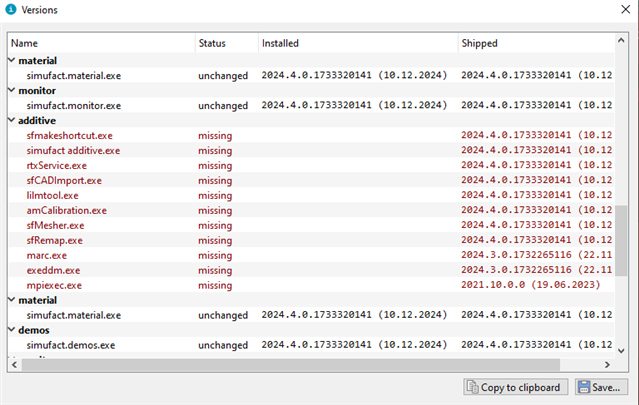Close the Versions dialog

[x=626, y=9]
